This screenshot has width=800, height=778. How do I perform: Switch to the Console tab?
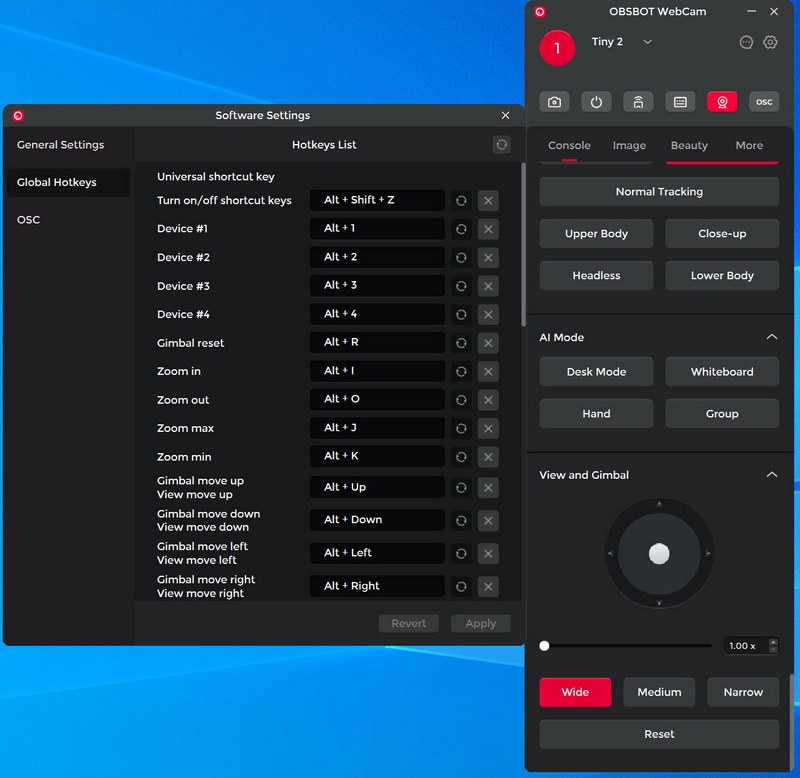point(569,145)
